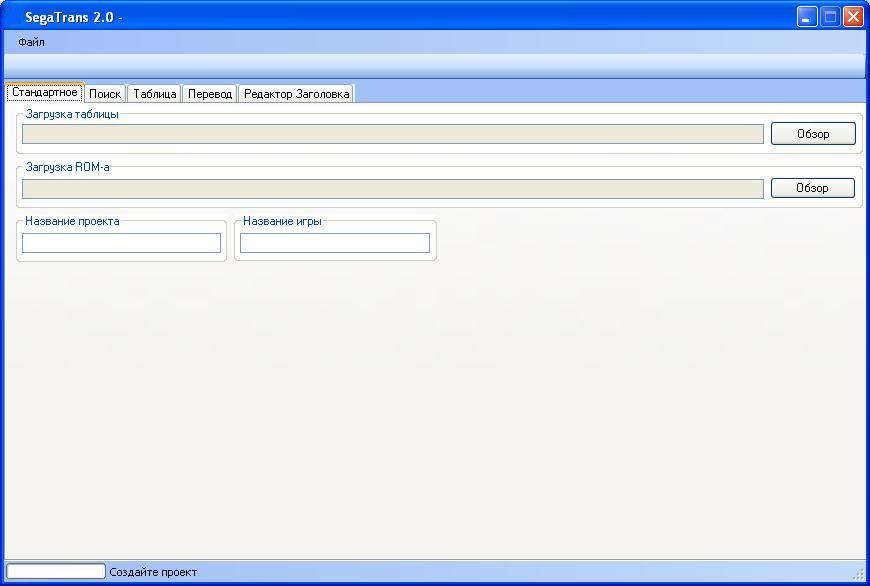Click the Загрузка ROM-а path field
The width and height of the screenshot is (870, 586).
[393, 189]
